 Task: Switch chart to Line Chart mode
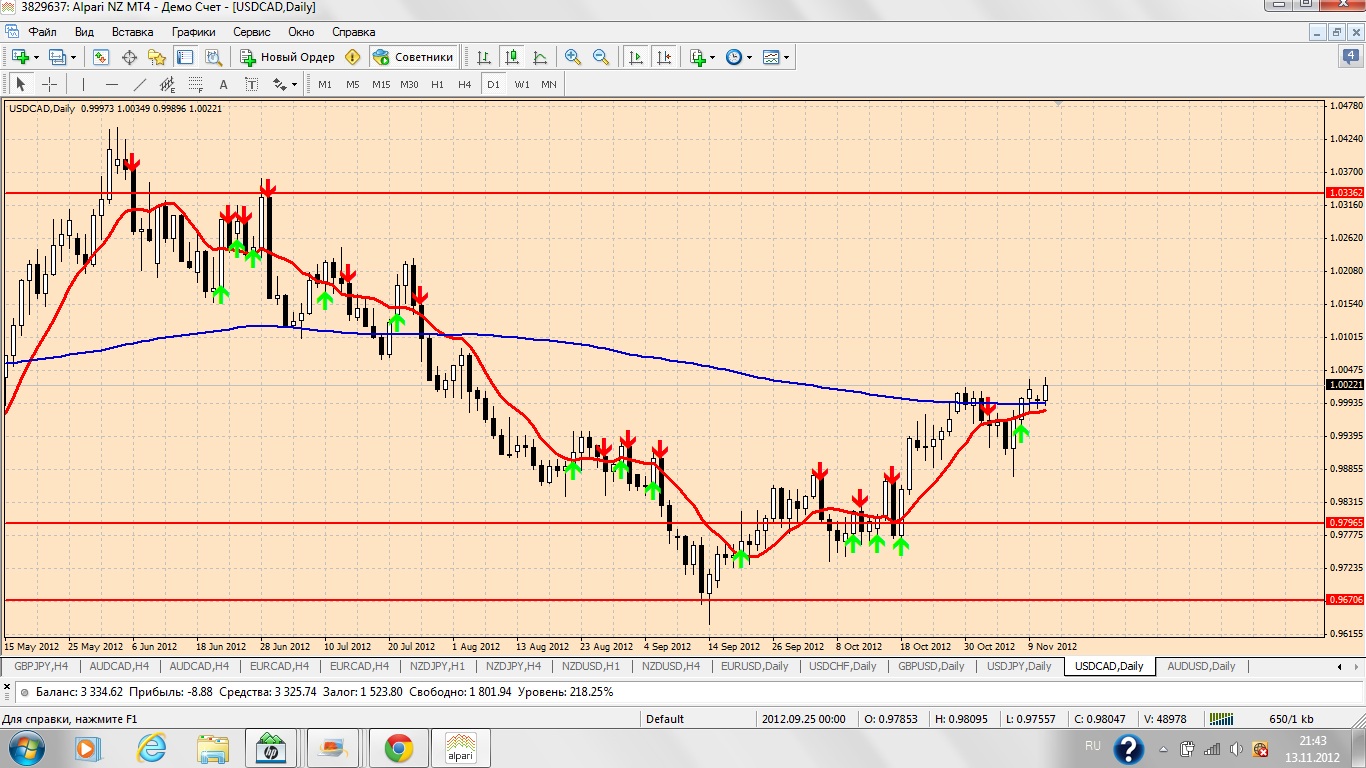[540, 57]
